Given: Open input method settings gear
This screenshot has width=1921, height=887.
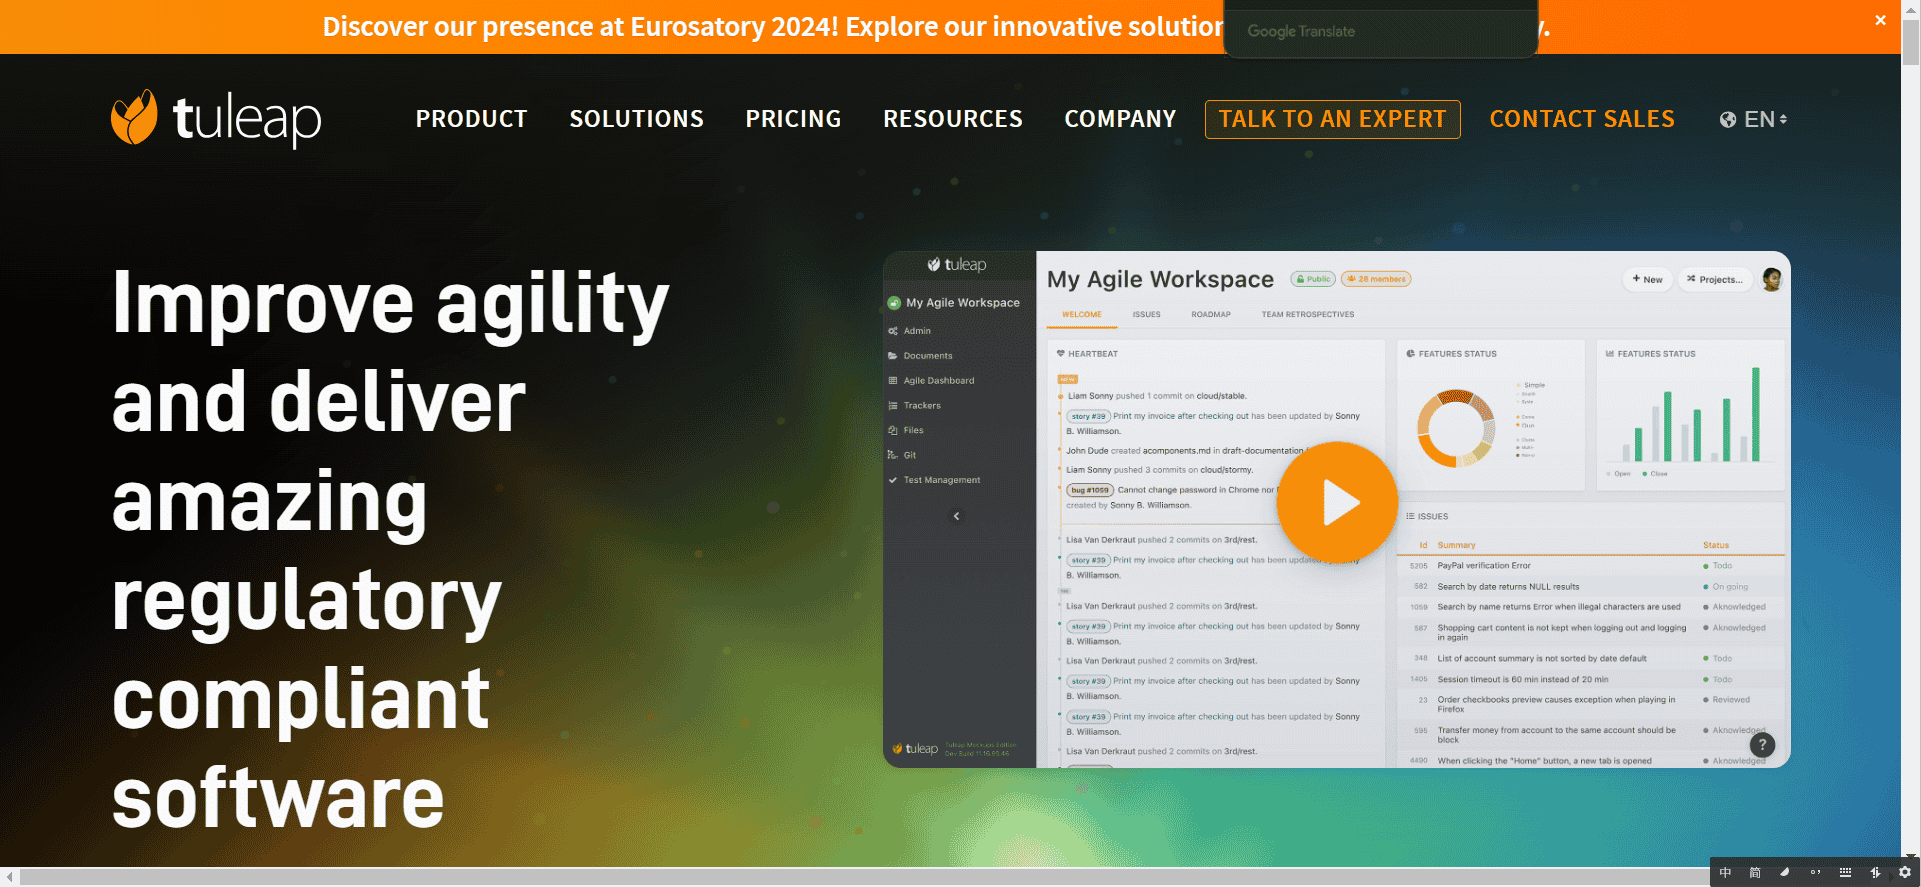Looking at the screenshot, I should [1905, 872].
